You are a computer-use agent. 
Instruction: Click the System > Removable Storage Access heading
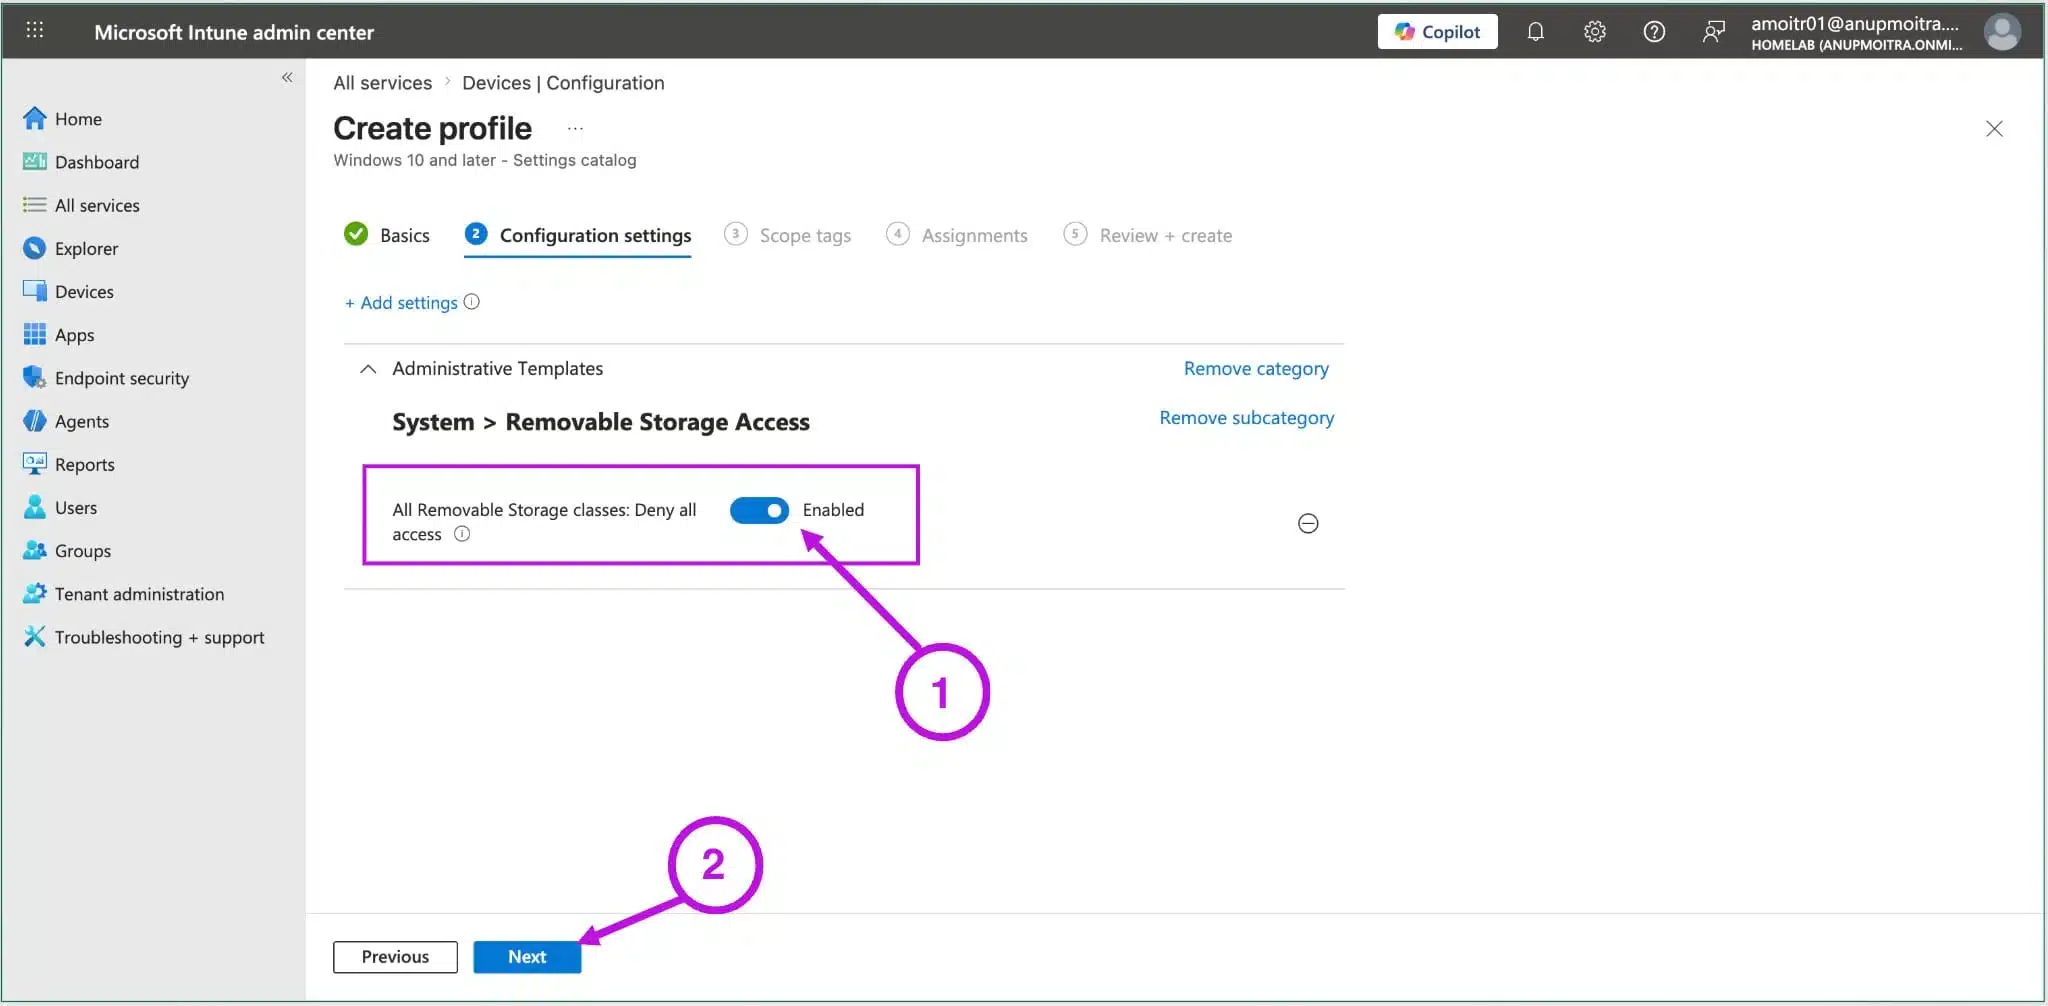pyautogui.click(x=601, y=422)
